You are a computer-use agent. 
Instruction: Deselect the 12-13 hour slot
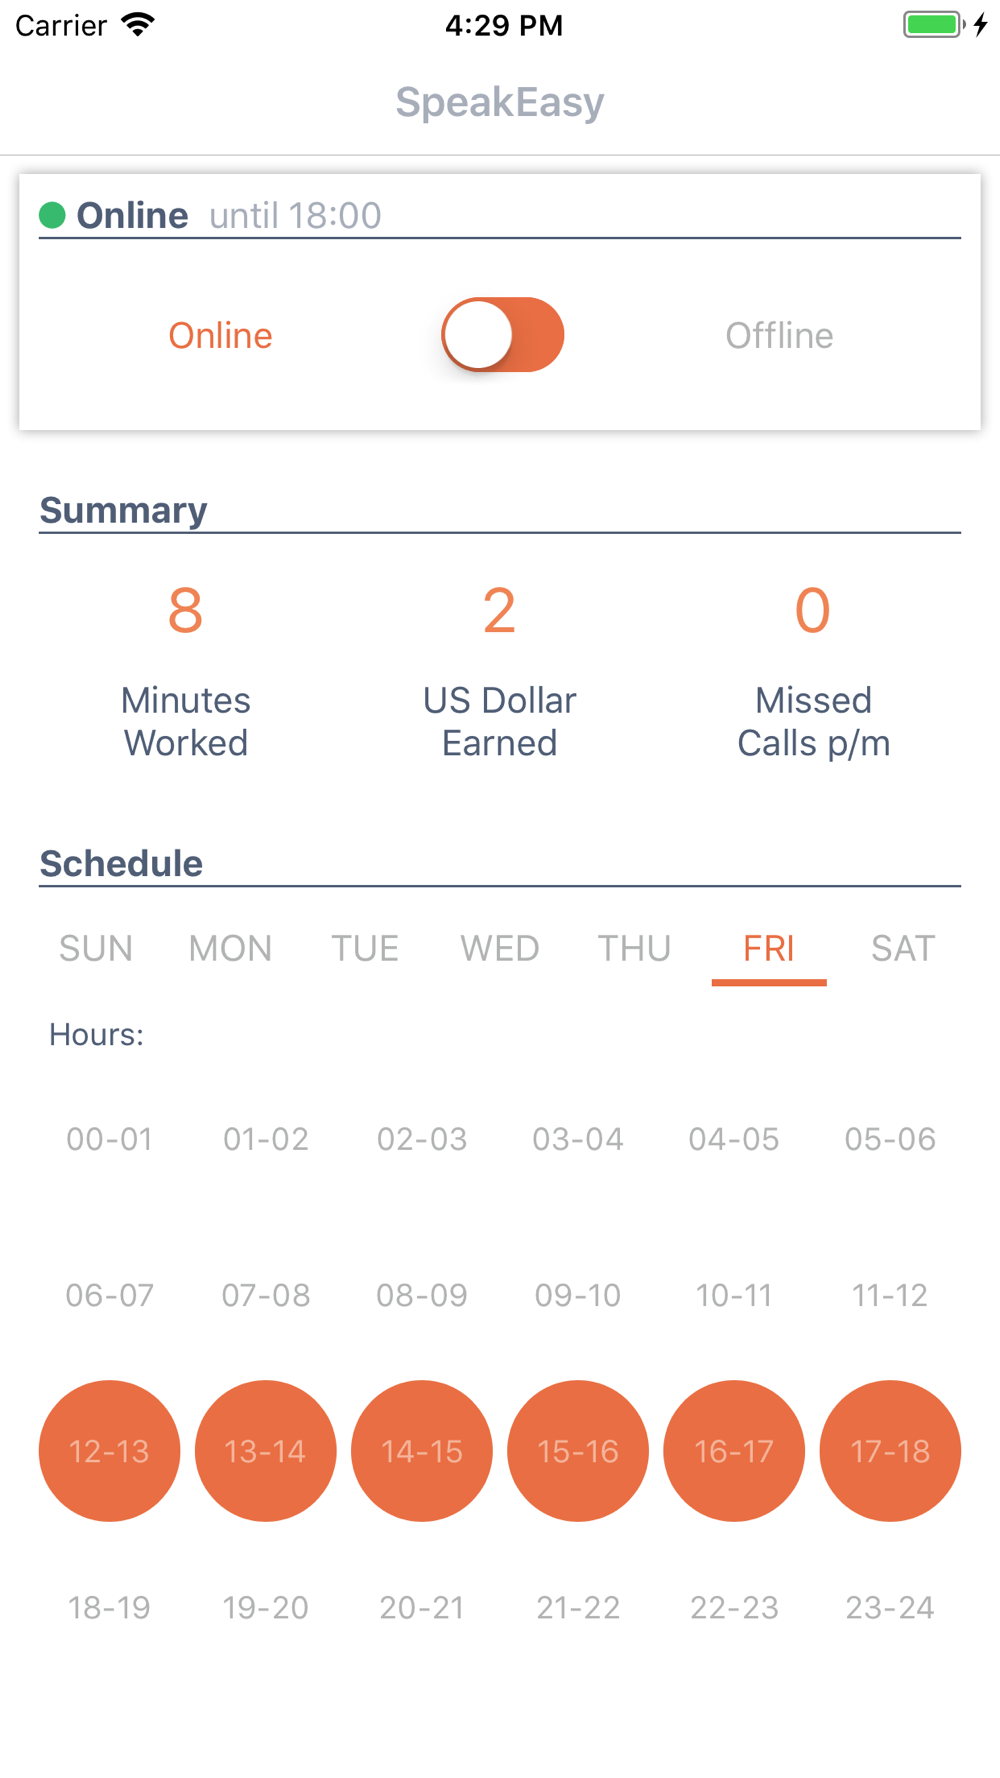click(x=109, y=1451)
